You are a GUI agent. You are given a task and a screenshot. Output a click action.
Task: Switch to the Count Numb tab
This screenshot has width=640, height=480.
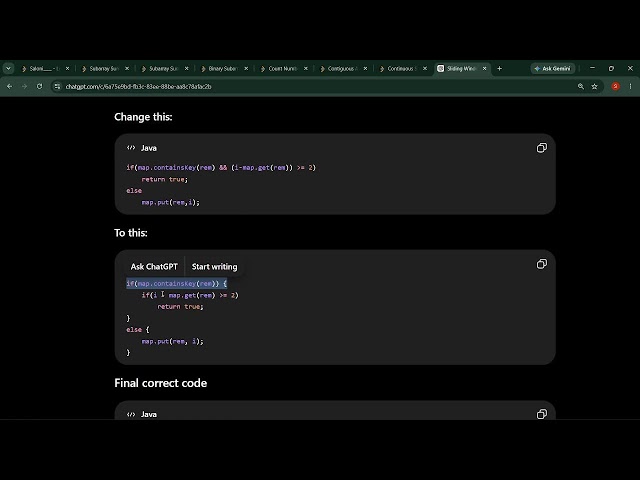click(x=282, y=69)
